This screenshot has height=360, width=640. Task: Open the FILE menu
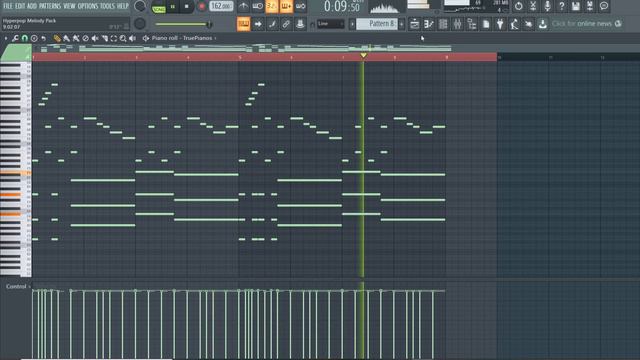click(8, 6)
